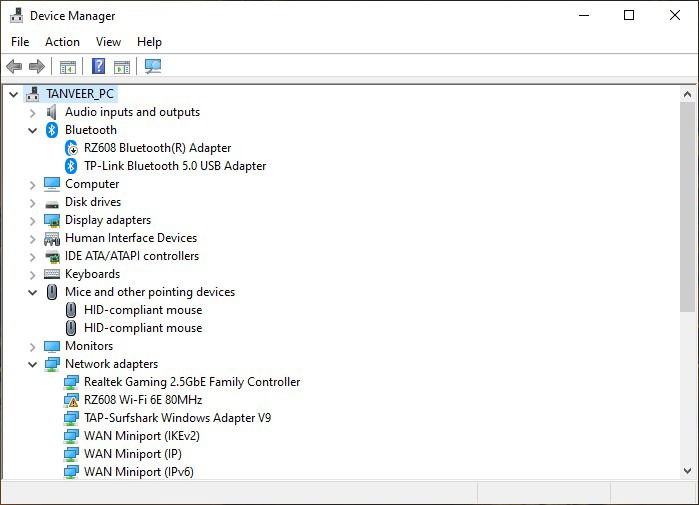Expand Human Interface Devices
Screen dimensions: 699x505
click(x=33, y=239)
